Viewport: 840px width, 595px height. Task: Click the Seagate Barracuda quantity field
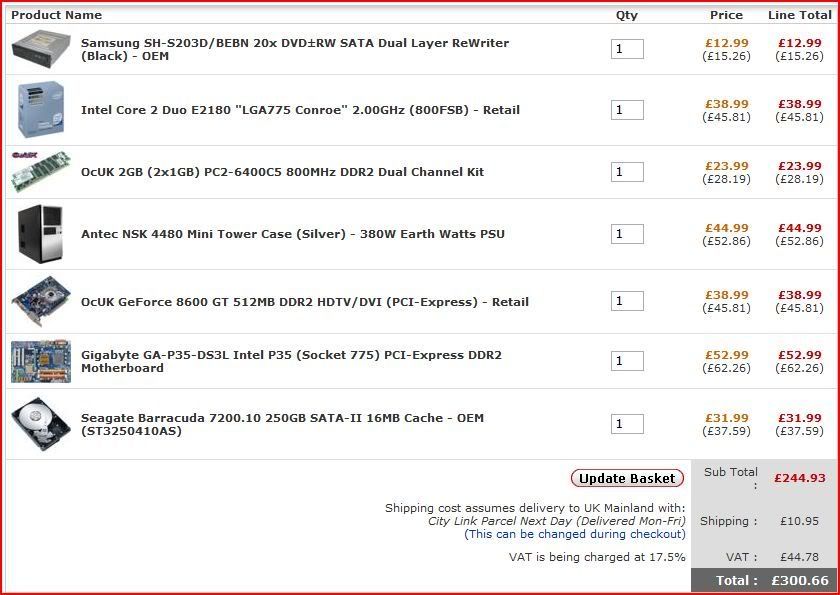[627, 424]
